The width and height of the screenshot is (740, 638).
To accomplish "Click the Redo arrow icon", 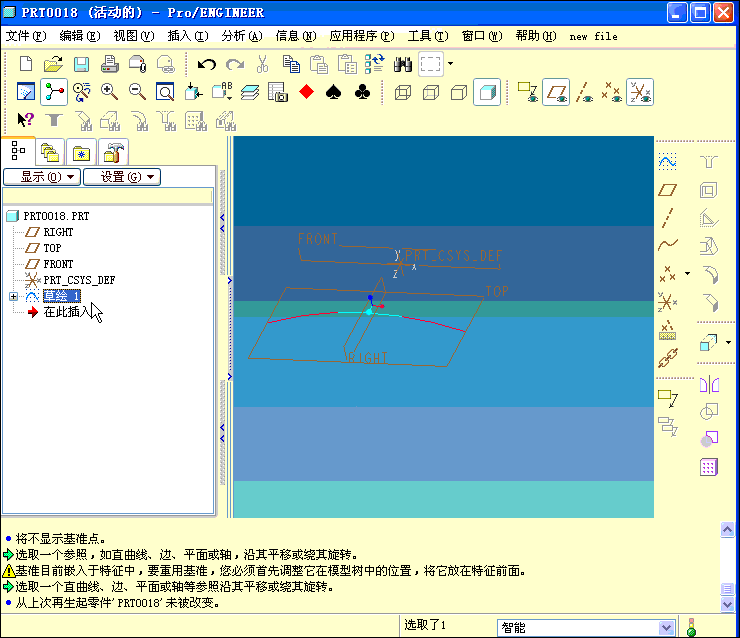I will click(235, 64).
